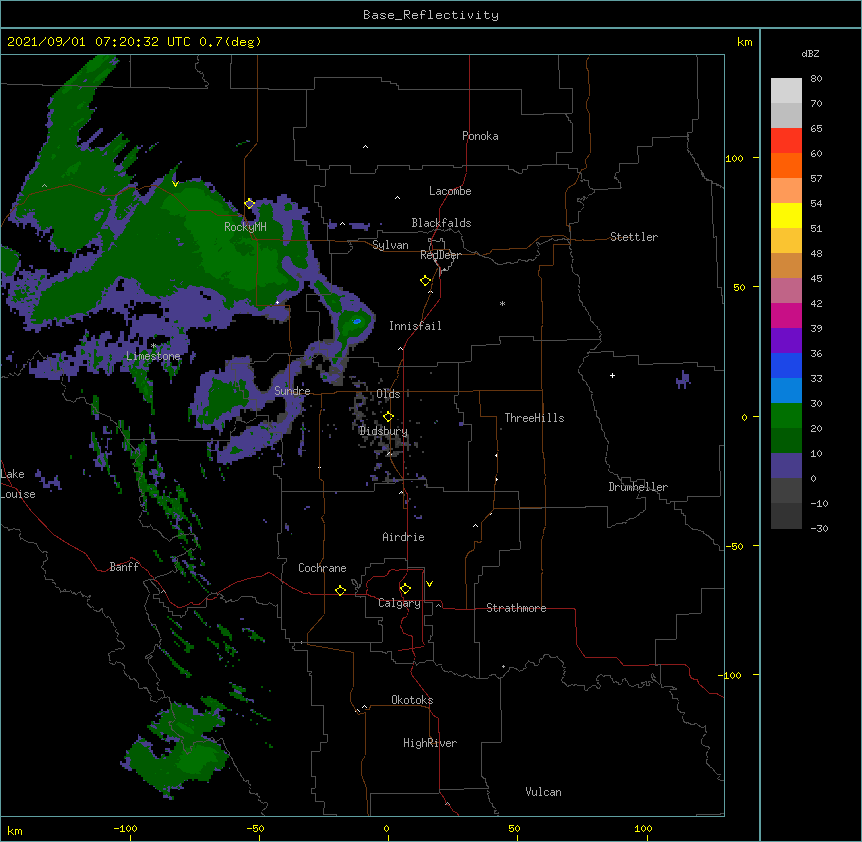The width and height of the screenshot is (862, 842).
Task: Click the Banff label
Action: 124,567
